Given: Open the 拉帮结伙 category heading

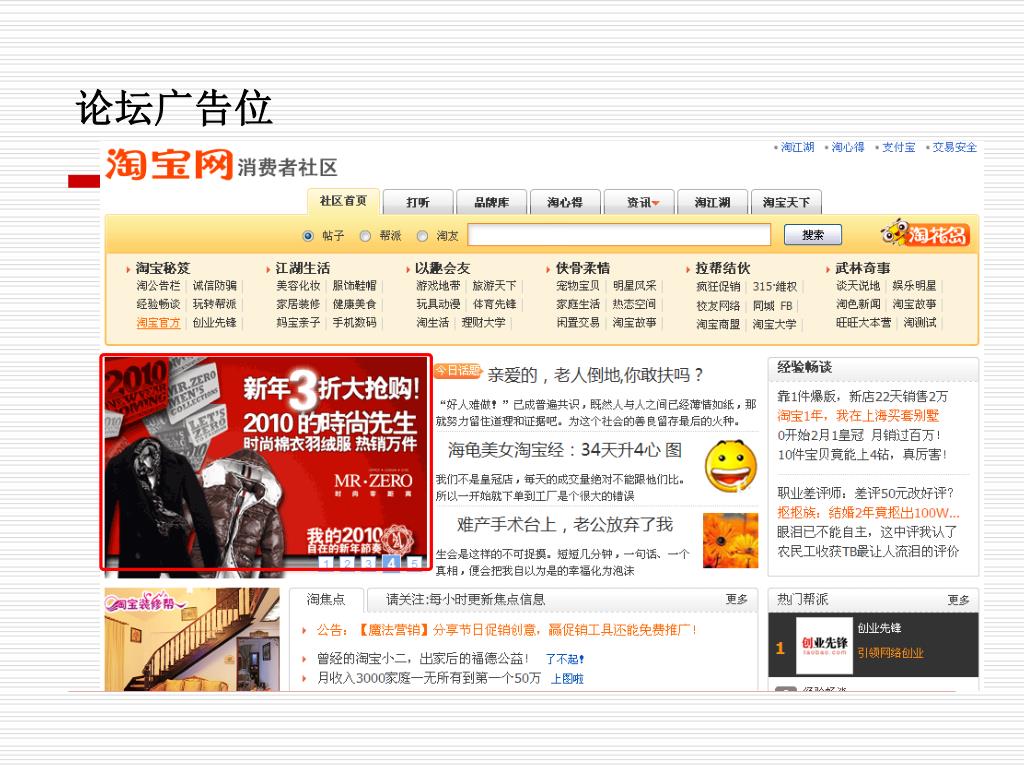Looking at the screenshot, I should point(722,268).
